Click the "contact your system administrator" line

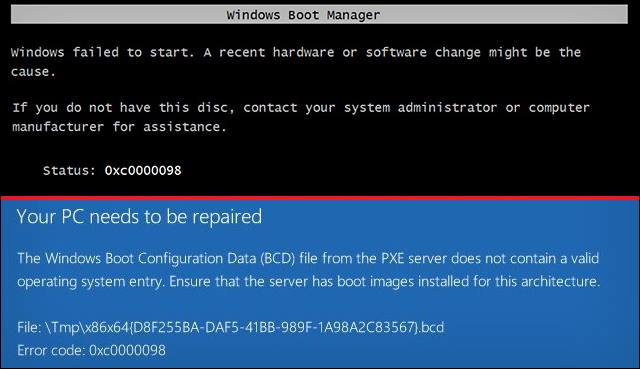pos(370,108)
